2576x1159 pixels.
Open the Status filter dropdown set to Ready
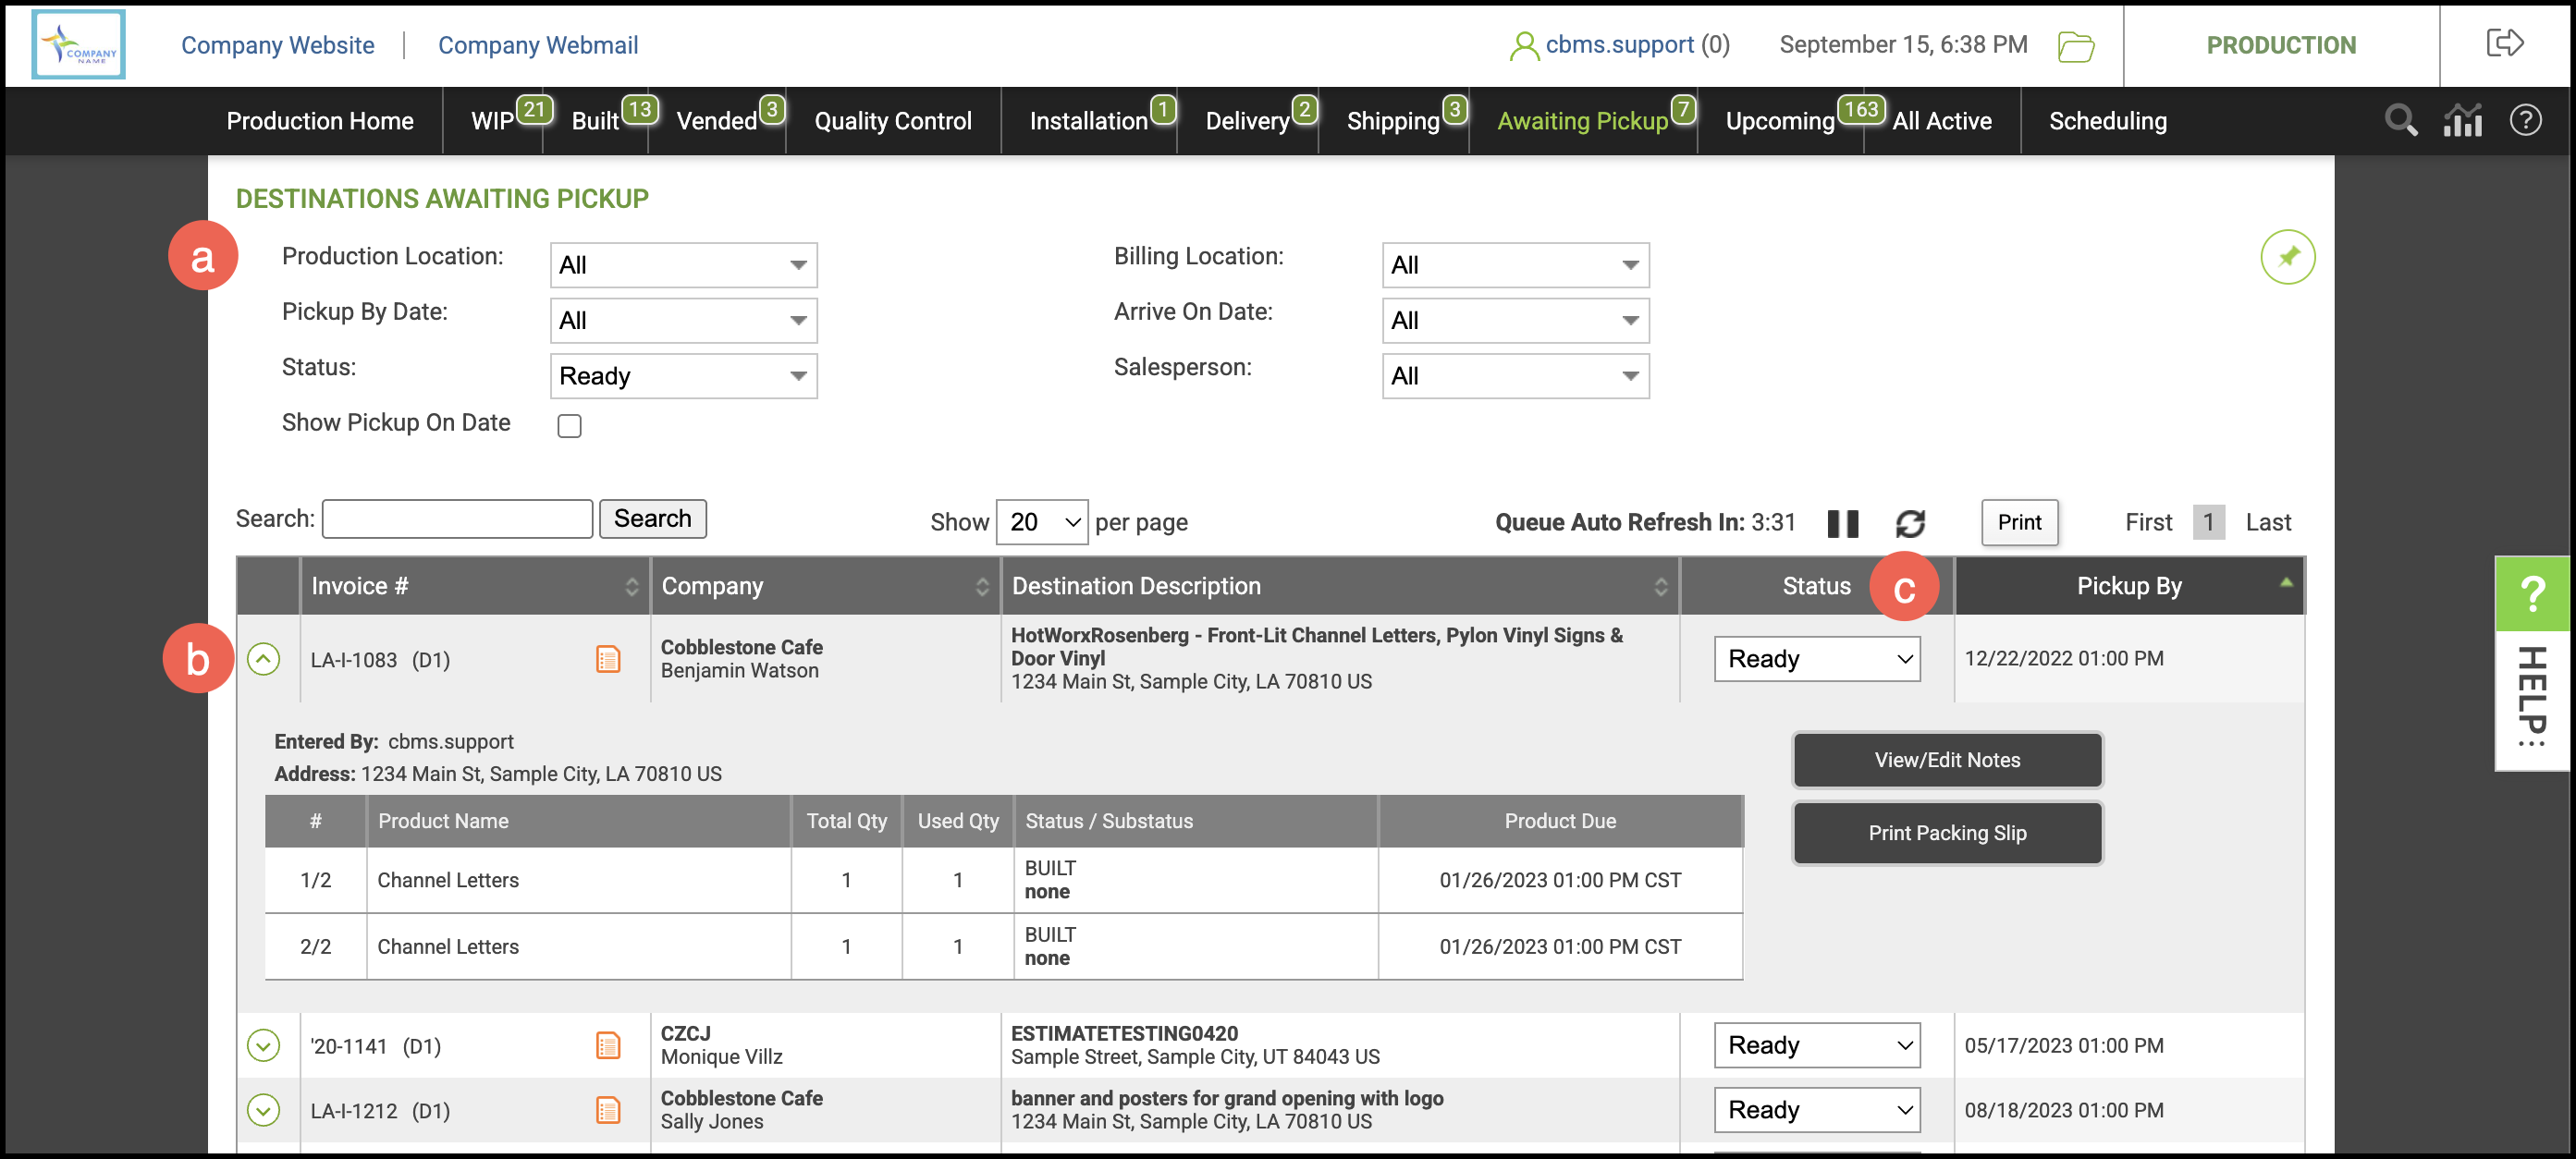683,376
